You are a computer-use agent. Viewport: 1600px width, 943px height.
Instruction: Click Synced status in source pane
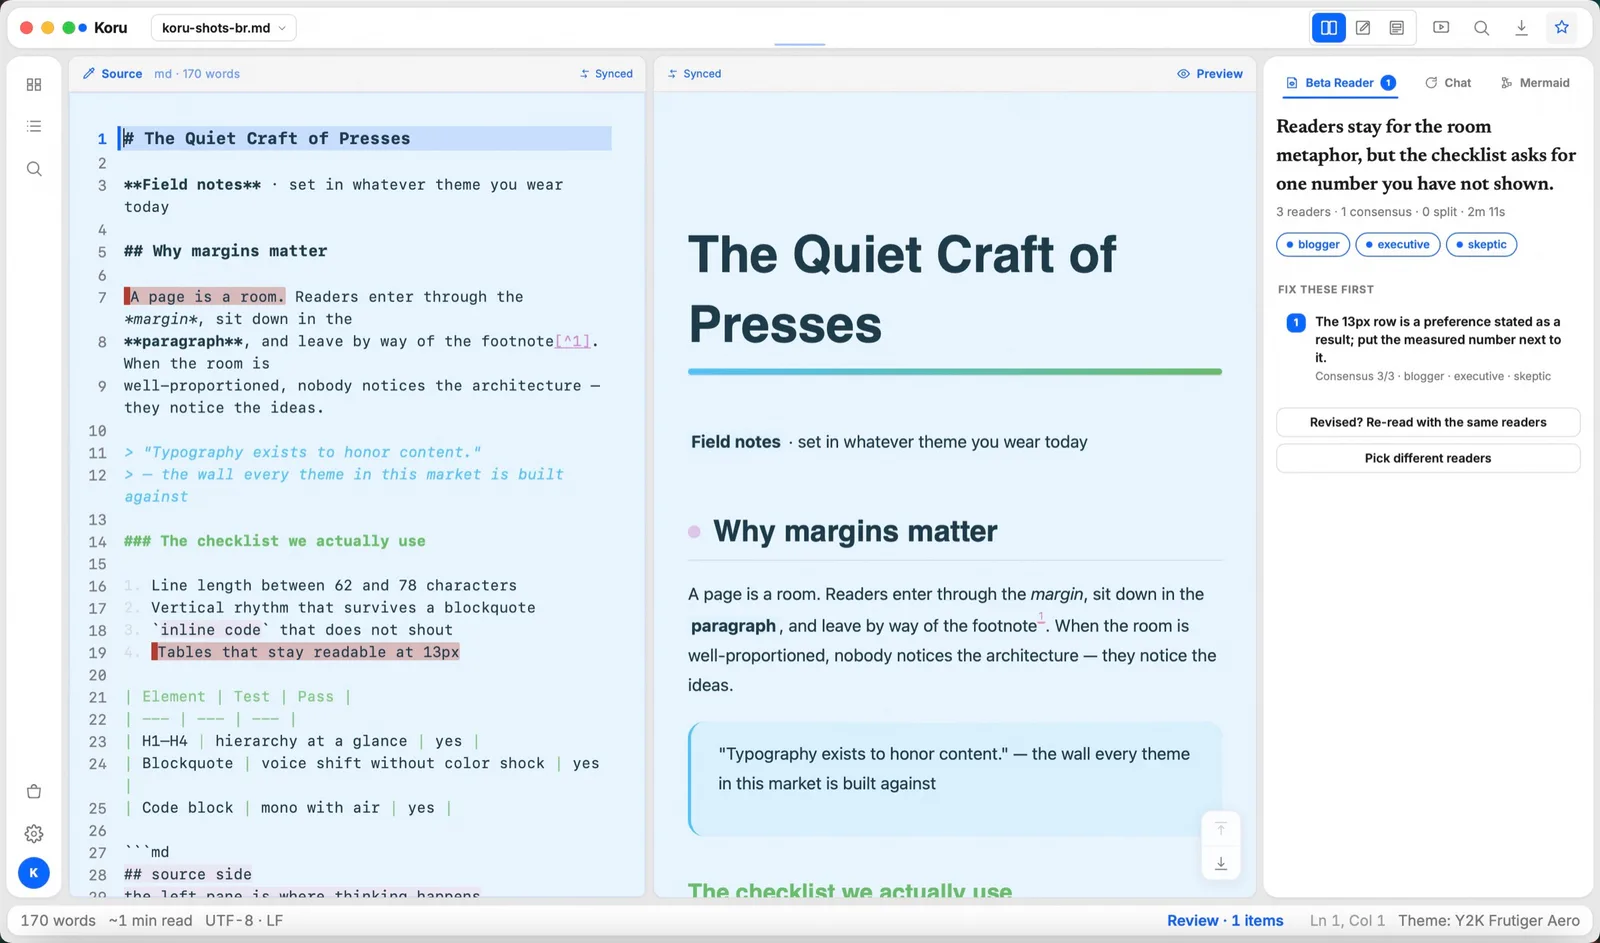pyautogui.click(x=606, y=74)
